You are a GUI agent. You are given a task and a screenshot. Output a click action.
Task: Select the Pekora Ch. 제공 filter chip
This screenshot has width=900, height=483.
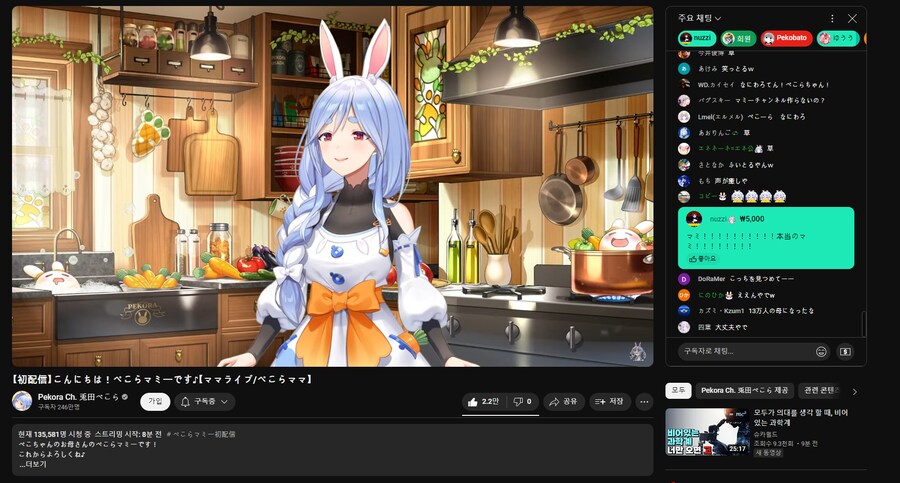click(x=744, y=391)
